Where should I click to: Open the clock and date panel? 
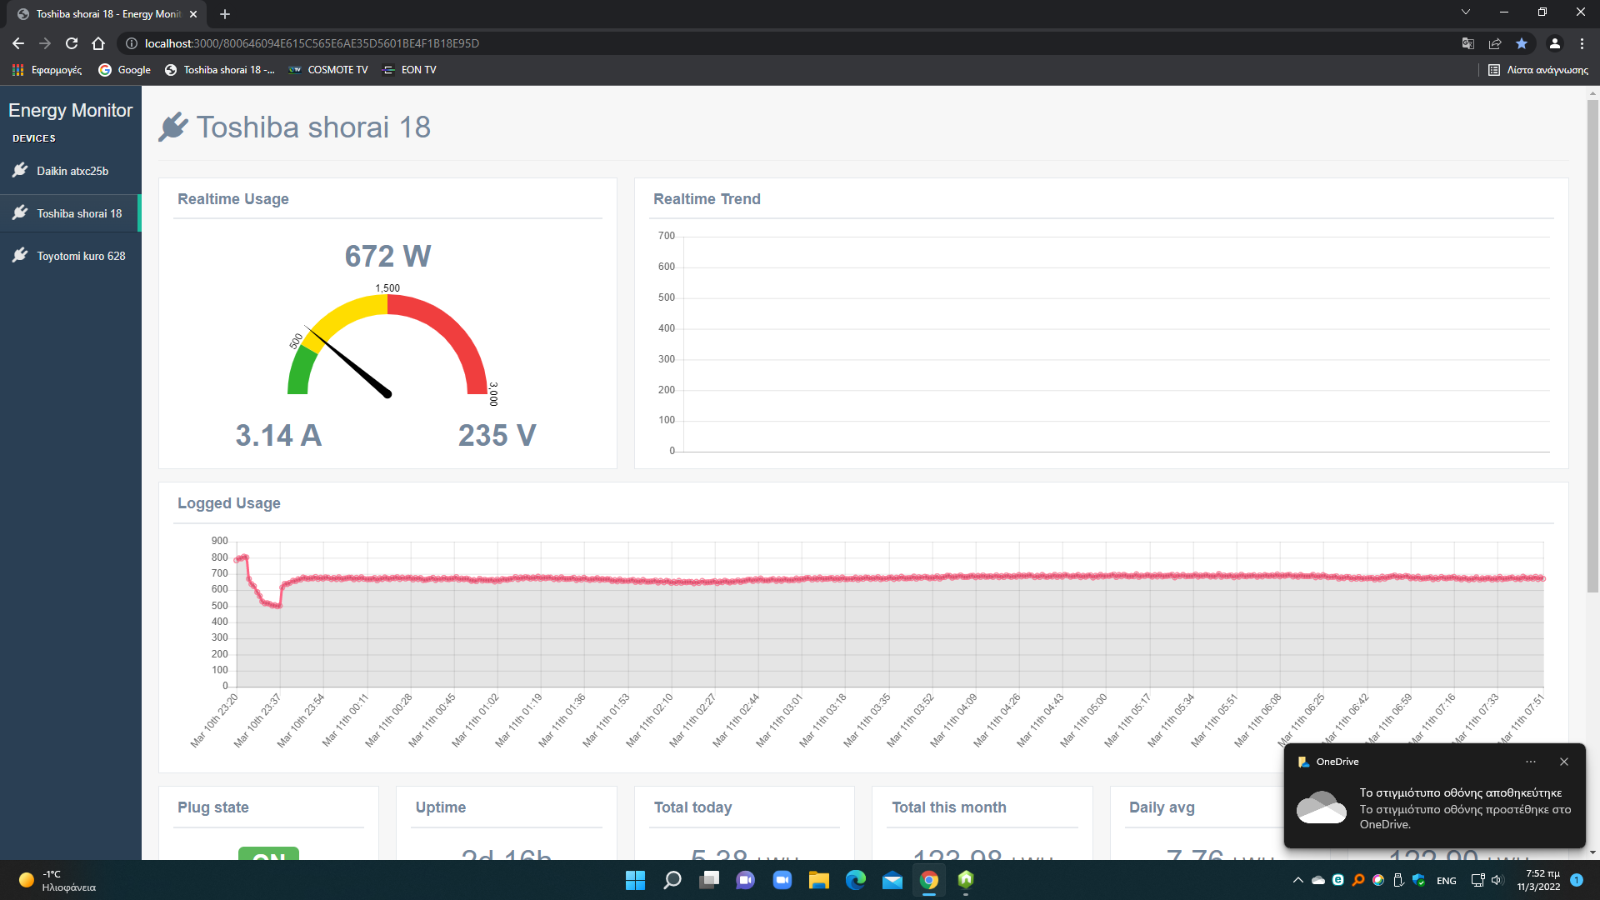(1539, 880)
